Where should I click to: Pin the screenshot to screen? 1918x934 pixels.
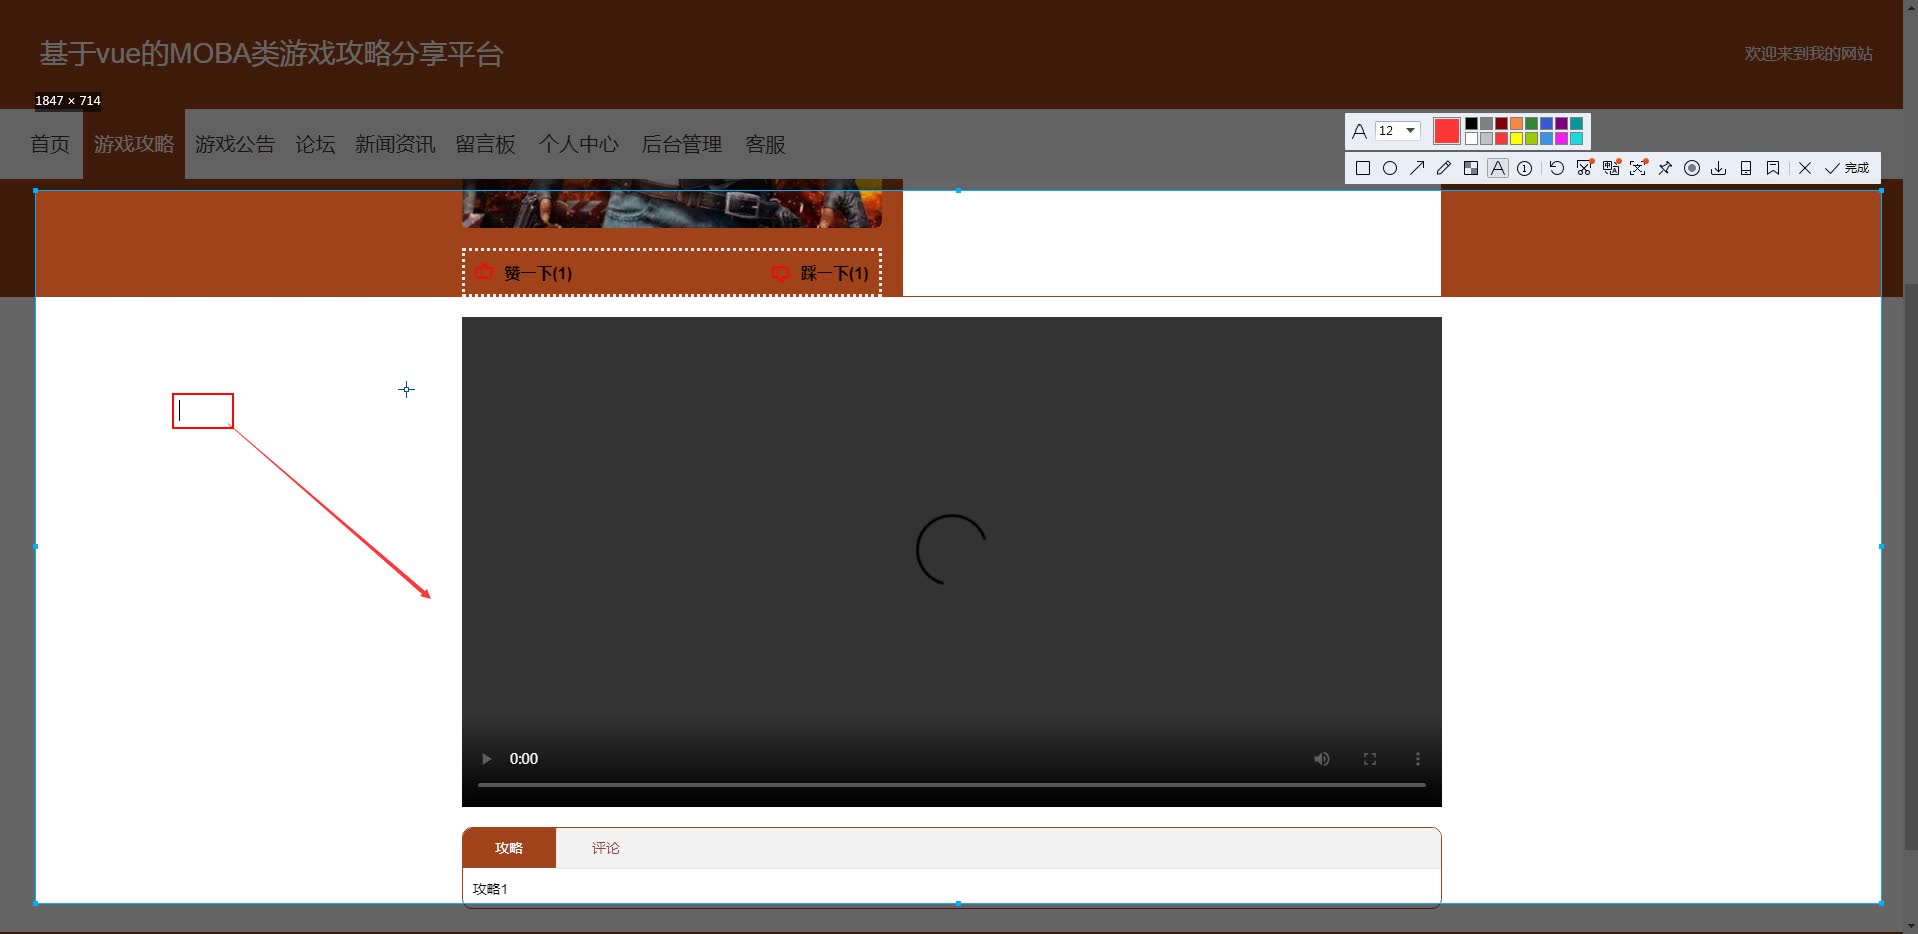point(1665,168)
